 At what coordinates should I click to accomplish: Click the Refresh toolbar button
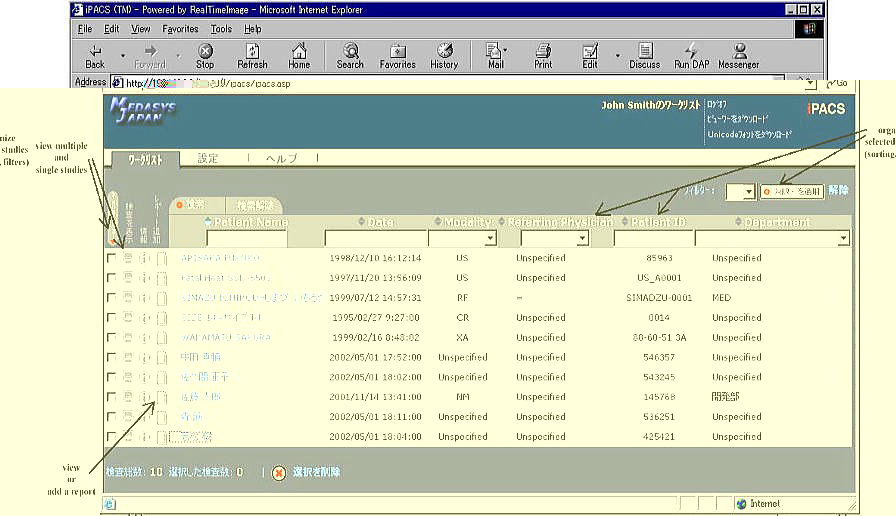pyautogui.click(x=252, y=55)
